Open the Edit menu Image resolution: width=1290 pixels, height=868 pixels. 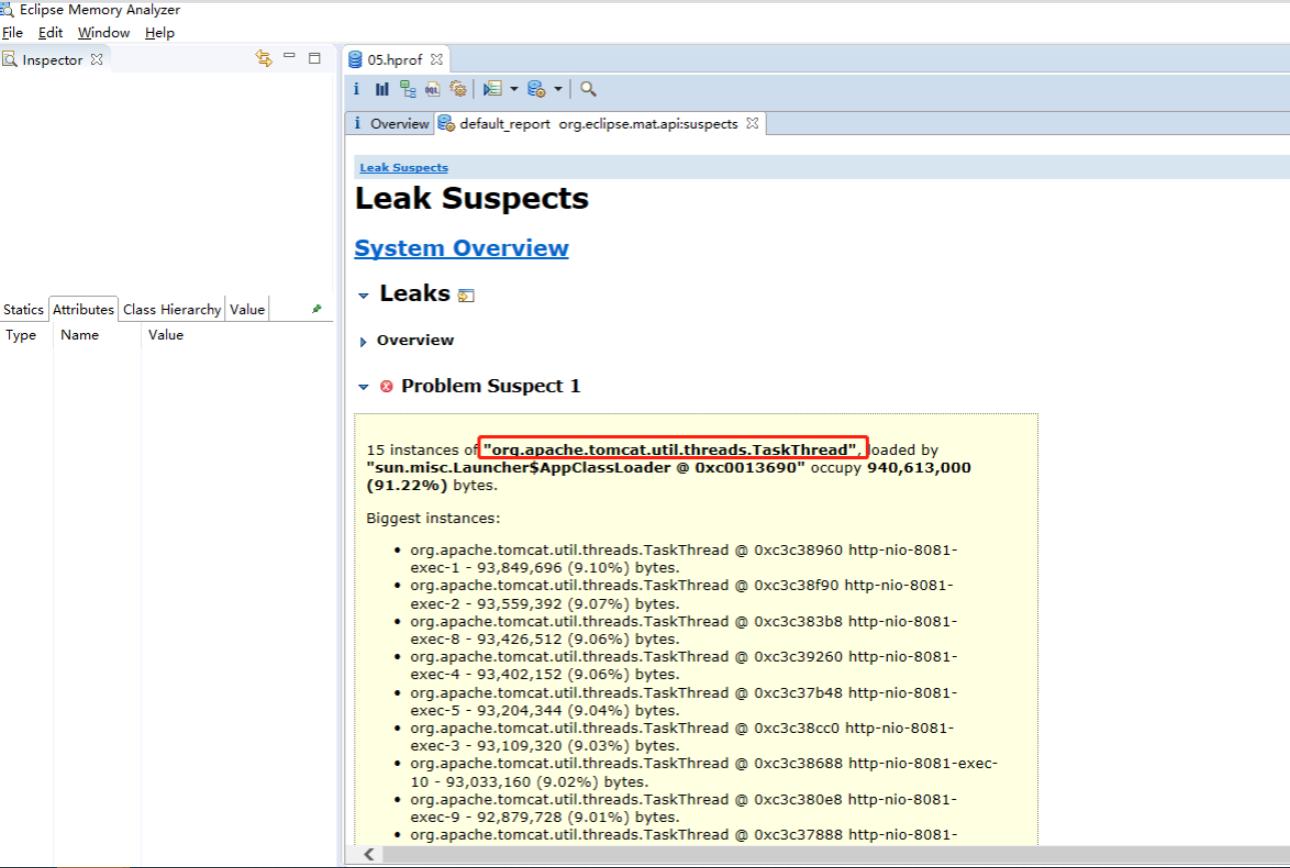[x=50, y=33]
